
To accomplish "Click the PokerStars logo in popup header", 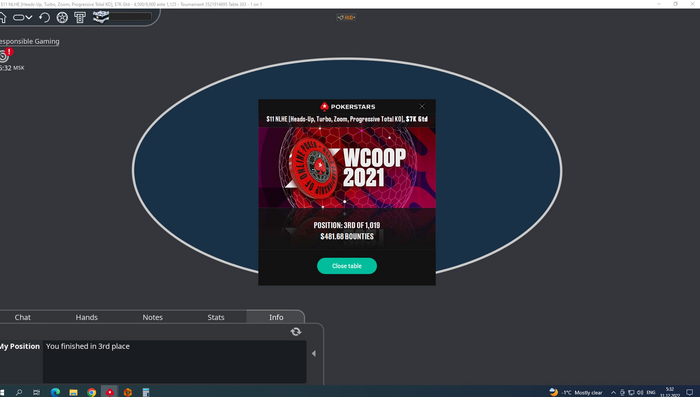I will pyautogui.click(x=348, y=106).
